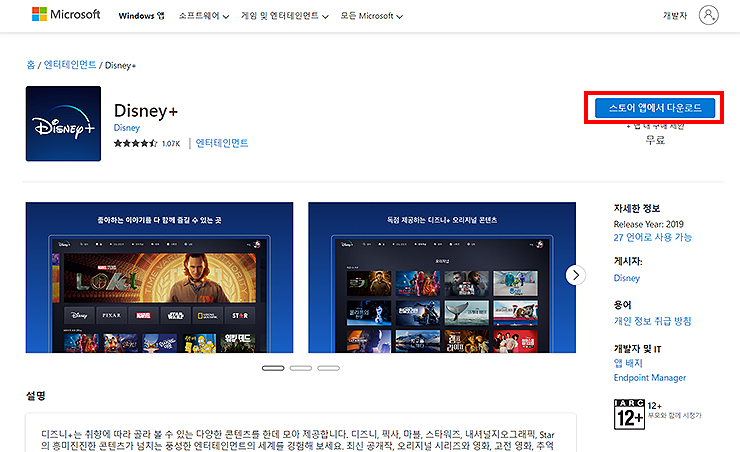
Task: Open the Loki screenshot thumbnail
Action: pos(160,277)
